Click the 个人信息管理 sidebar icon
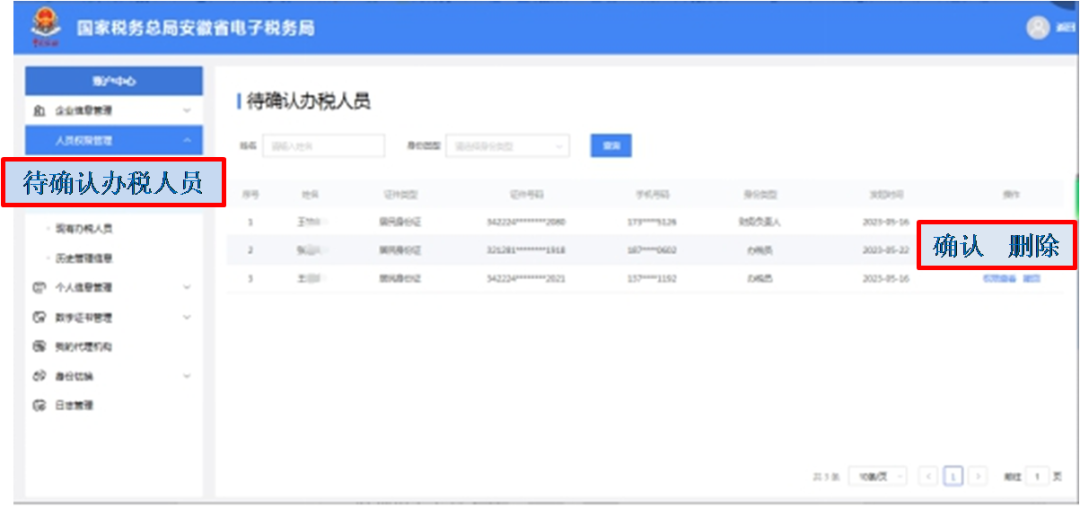 point(39,288)
